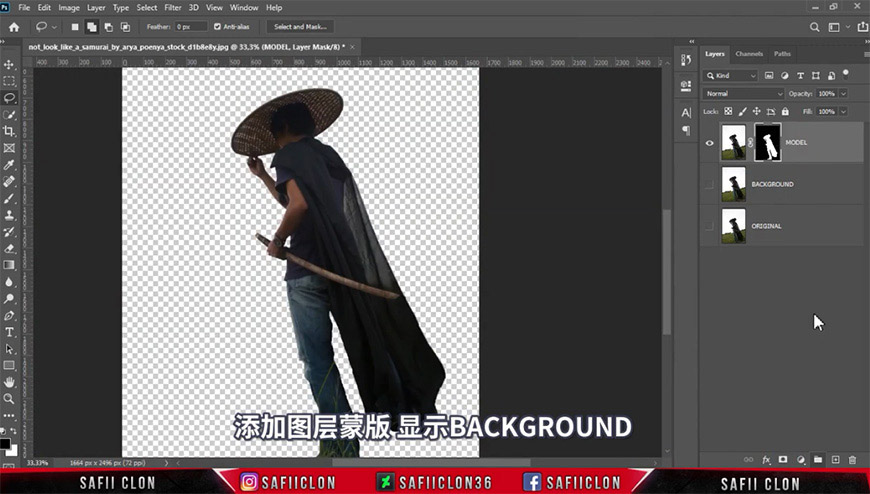Open the Filter menu

coord(173,8)
